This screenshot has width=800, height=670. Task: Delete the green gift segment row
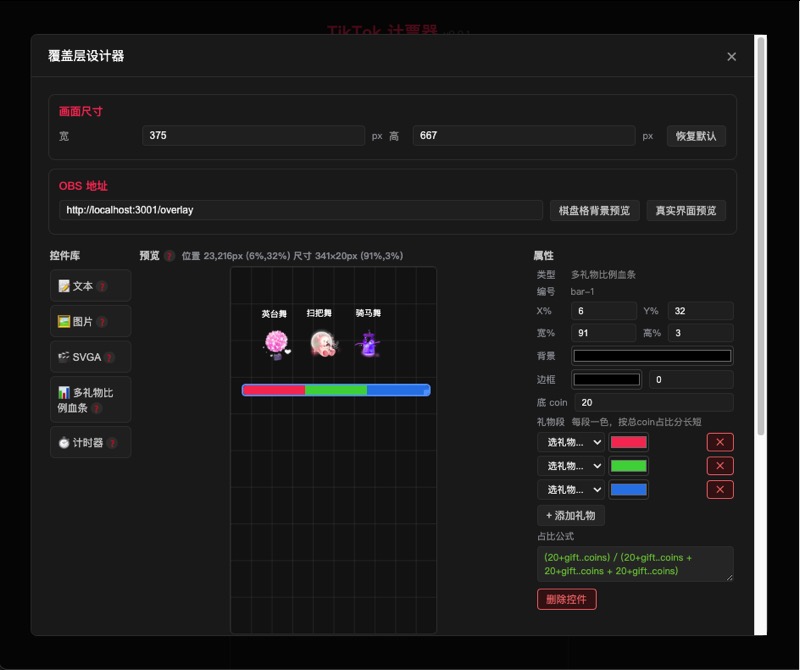(720, 466)
